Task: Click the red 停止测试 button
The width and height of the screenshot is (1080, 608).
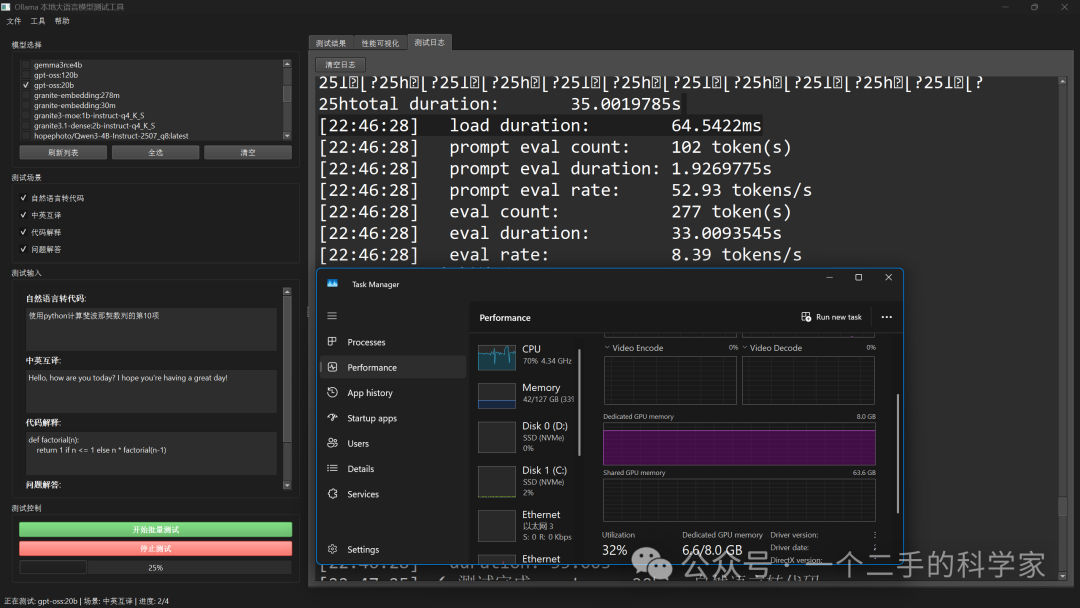Action: tap(156, 549)
